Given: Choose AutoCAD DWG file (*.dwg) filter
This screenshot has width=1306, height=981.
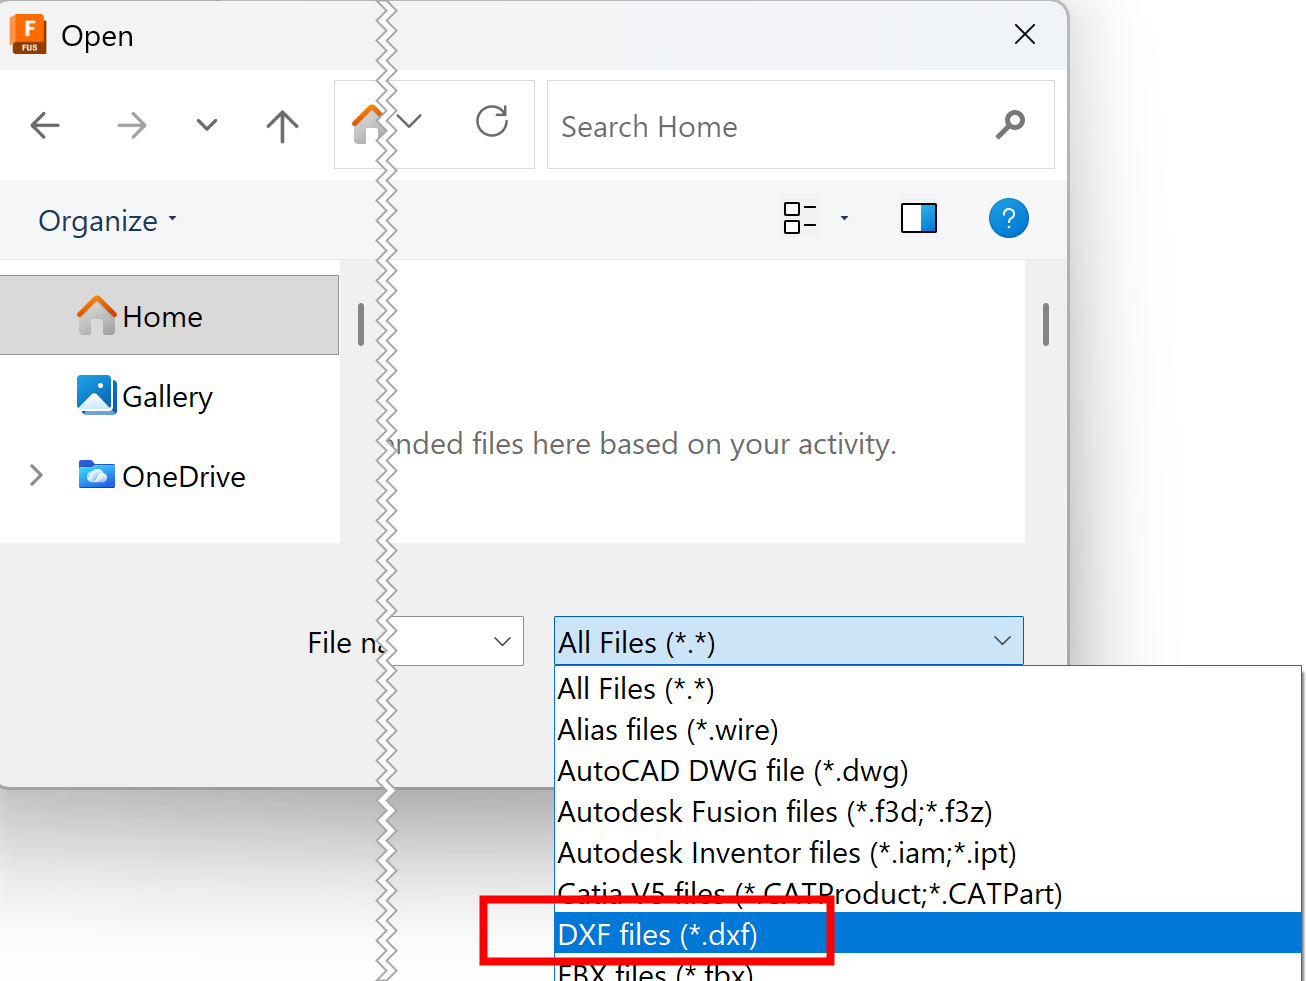Looking at the screenshot, I should (x=732, y=771).
